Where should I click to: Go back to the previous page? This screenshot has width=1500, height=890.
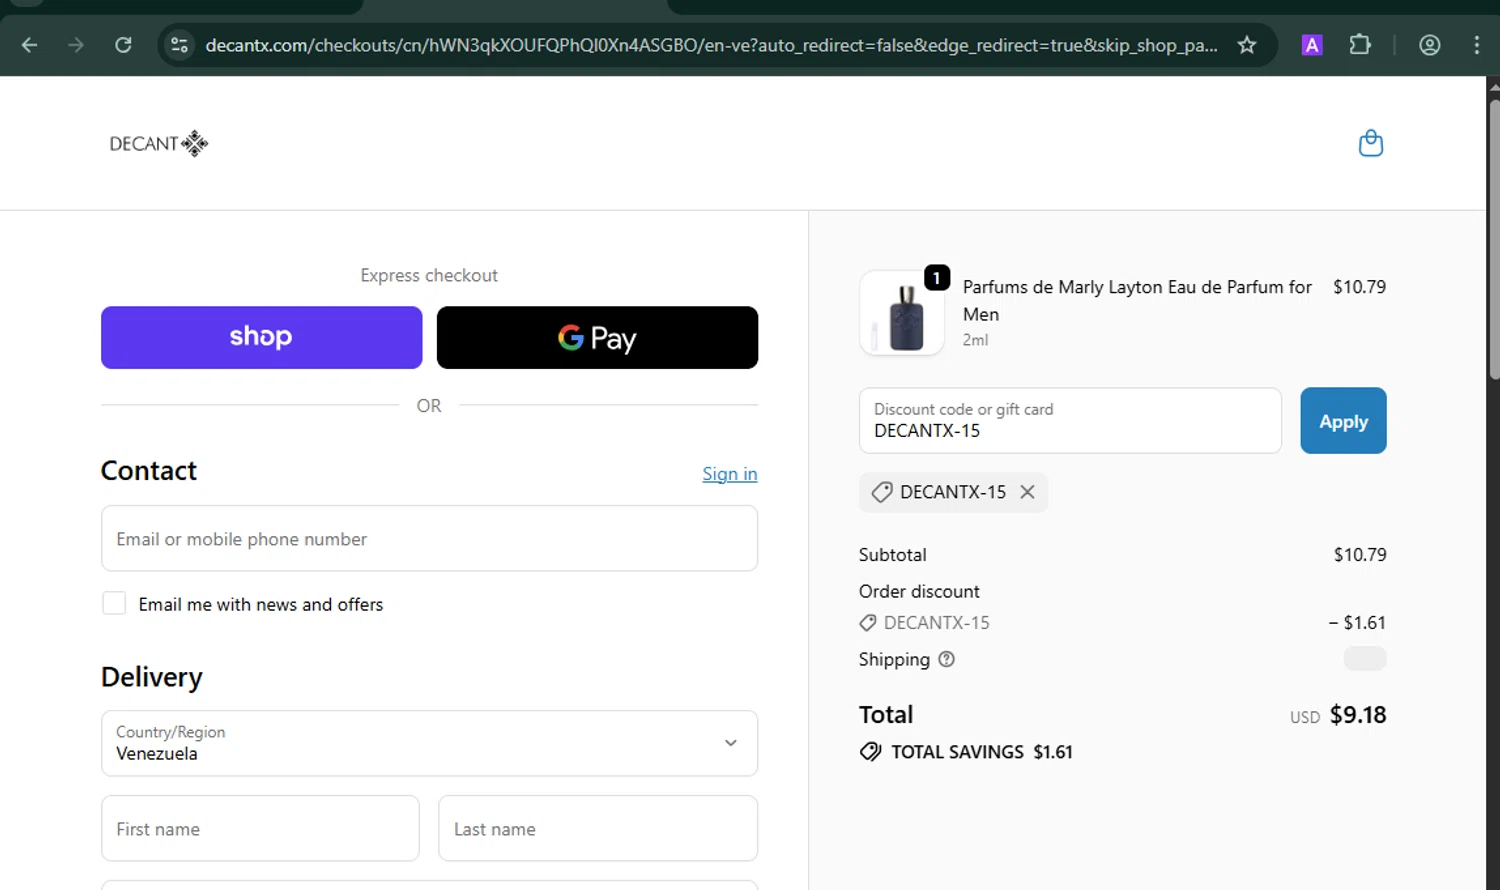click(x=29, y=45)
